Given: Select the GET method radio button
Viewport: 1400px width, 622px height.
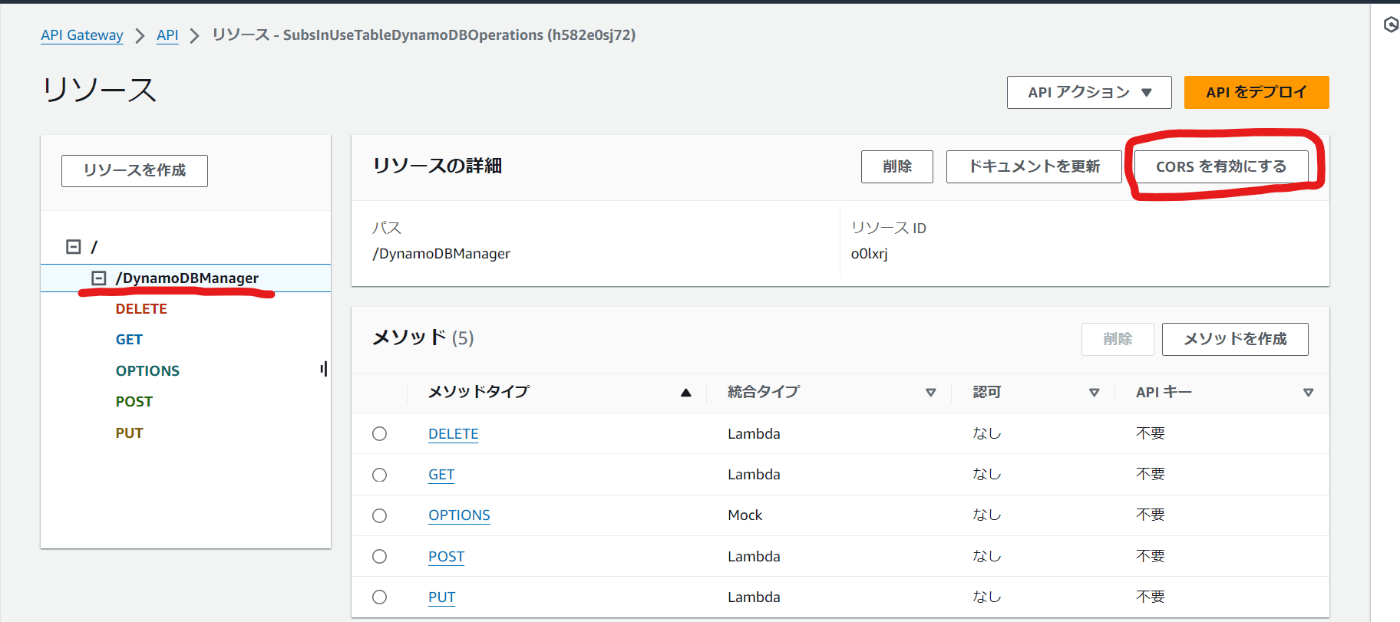Looking at the screenshot, I should tap(379, 475).
